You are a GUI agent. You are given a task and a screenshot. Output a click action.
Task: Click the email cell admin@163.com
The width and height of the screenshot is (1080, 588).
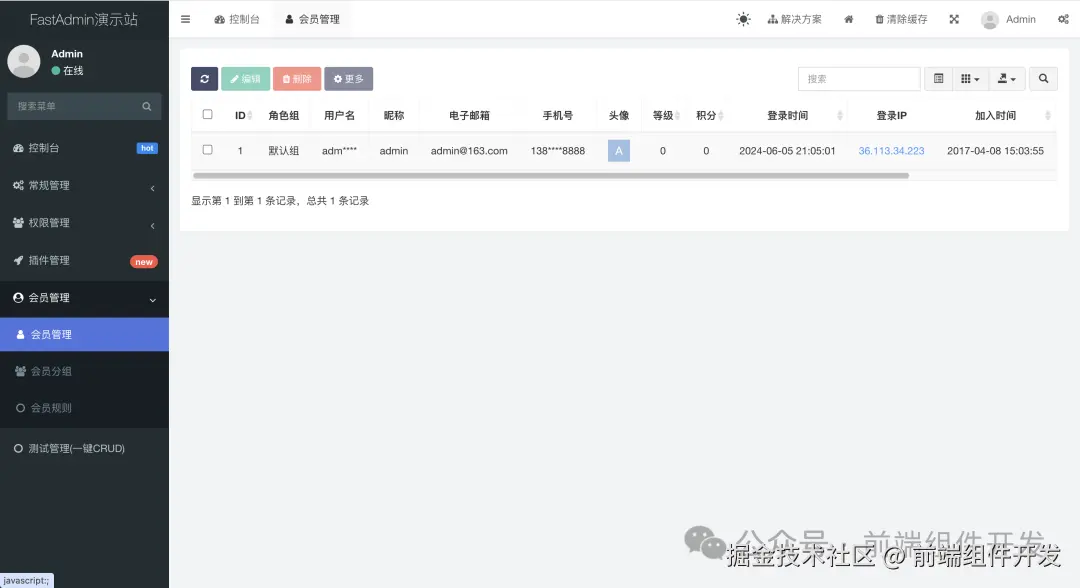[469, 151]
